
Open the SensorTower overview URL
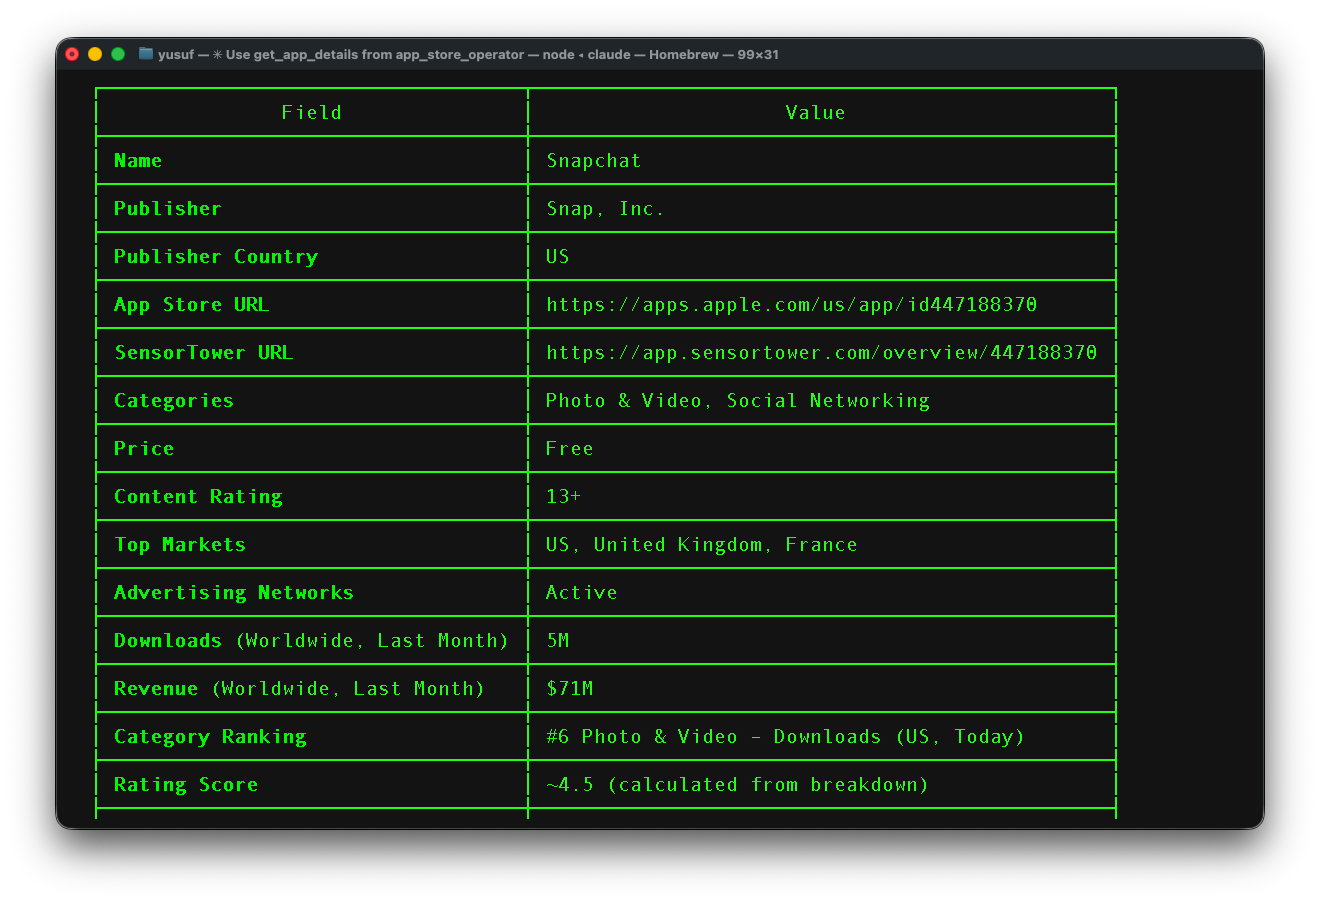(x=821, y=353)
